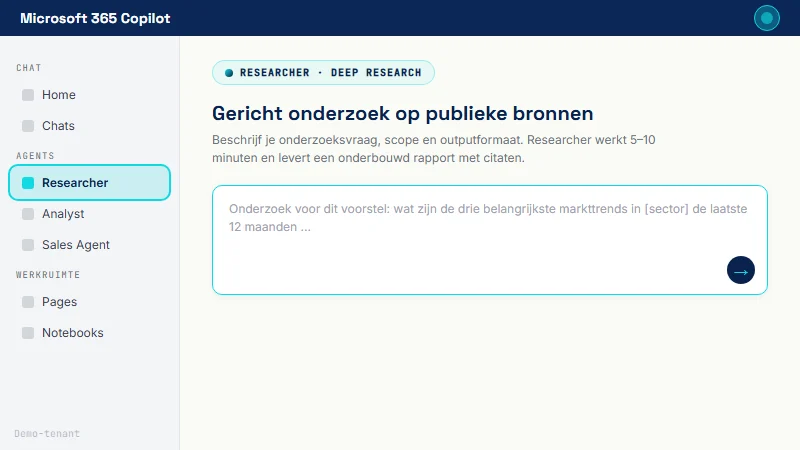This screenshot has width=800, height=450.
Task: Click the Demo-tenant label
Action: tap(47, 434)
